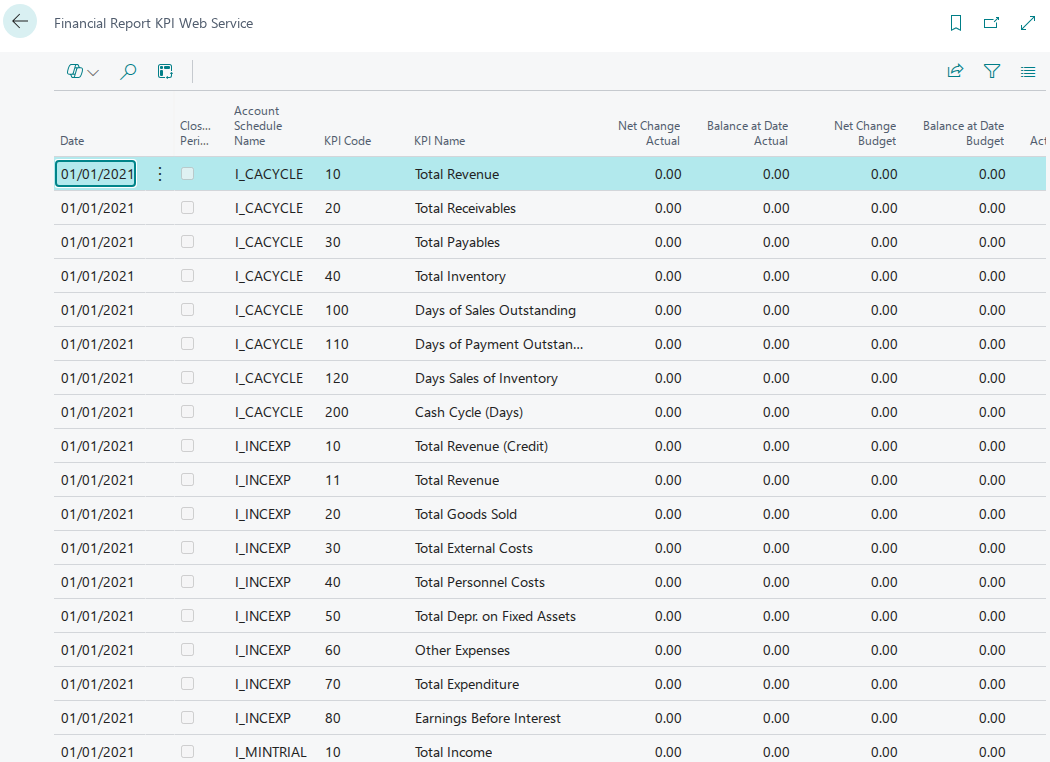The height and width of the screenshot is (762, 1050).
Task: Select the Total Goods Sold cell
Action: pyautogui.click(x=465, y=514)
